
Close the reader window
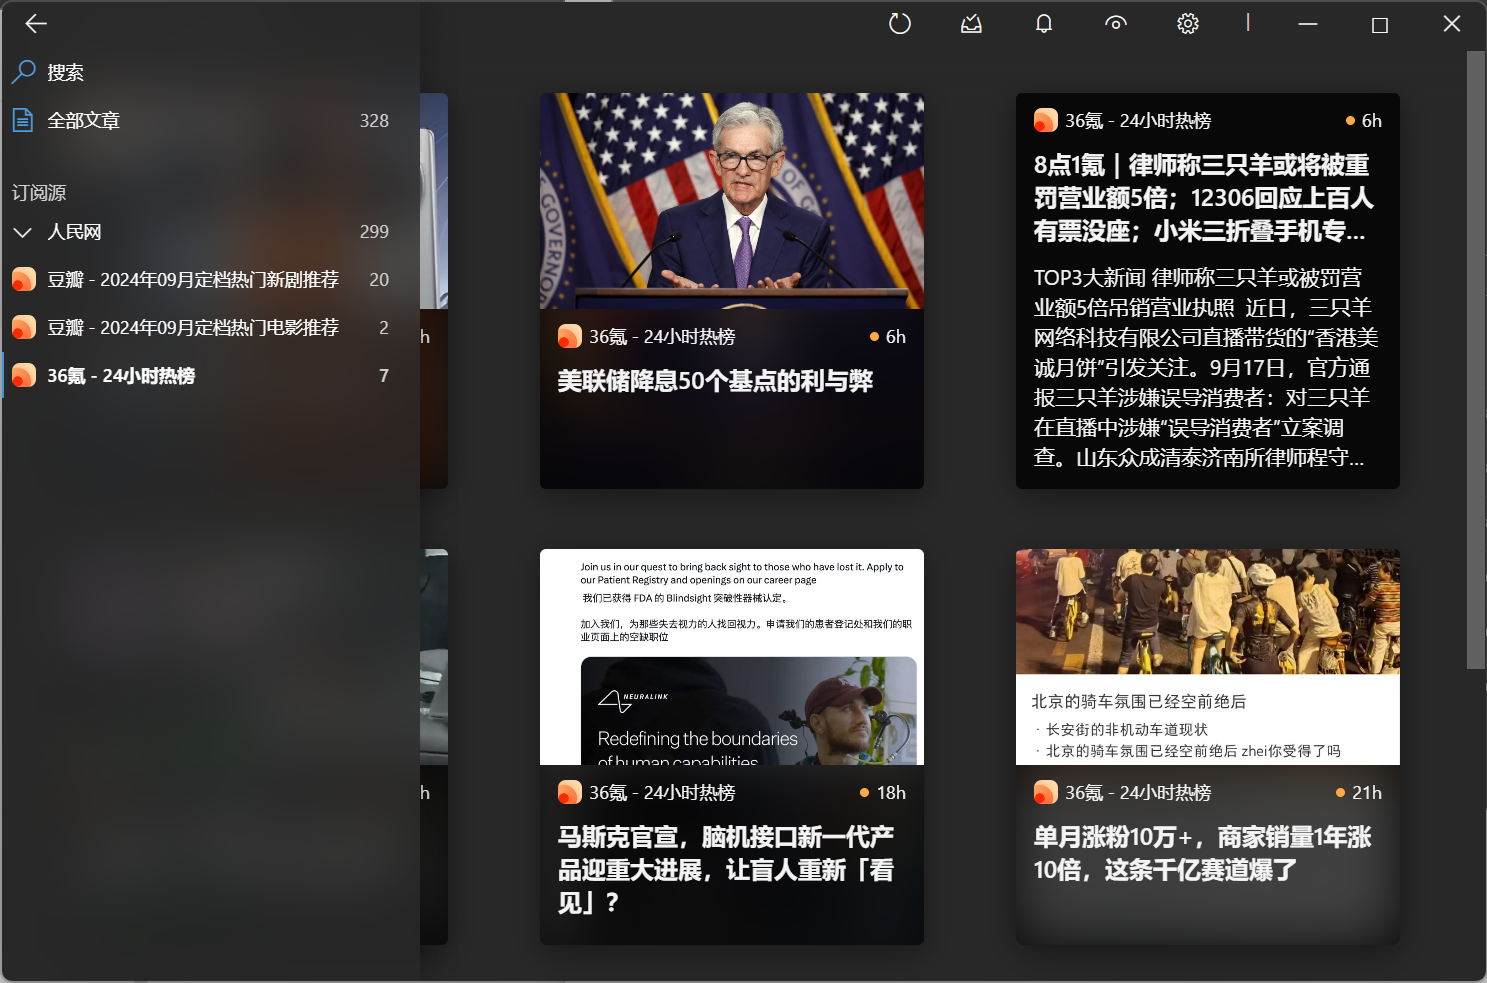tap(1452, 23)
